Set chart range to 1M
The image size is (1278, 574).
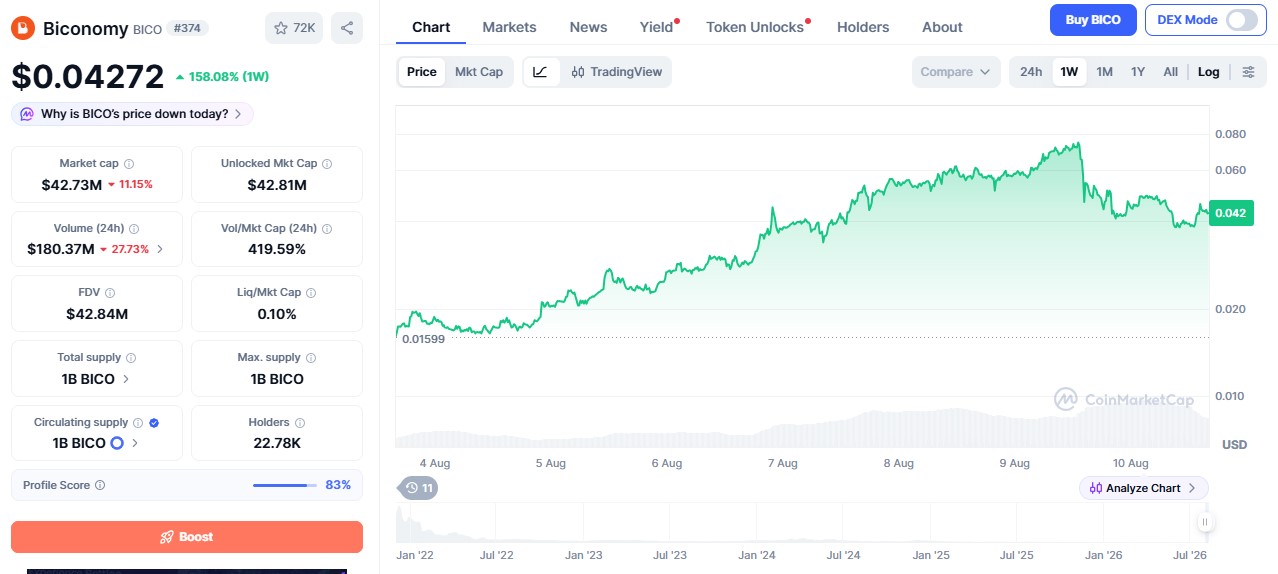1104,72
